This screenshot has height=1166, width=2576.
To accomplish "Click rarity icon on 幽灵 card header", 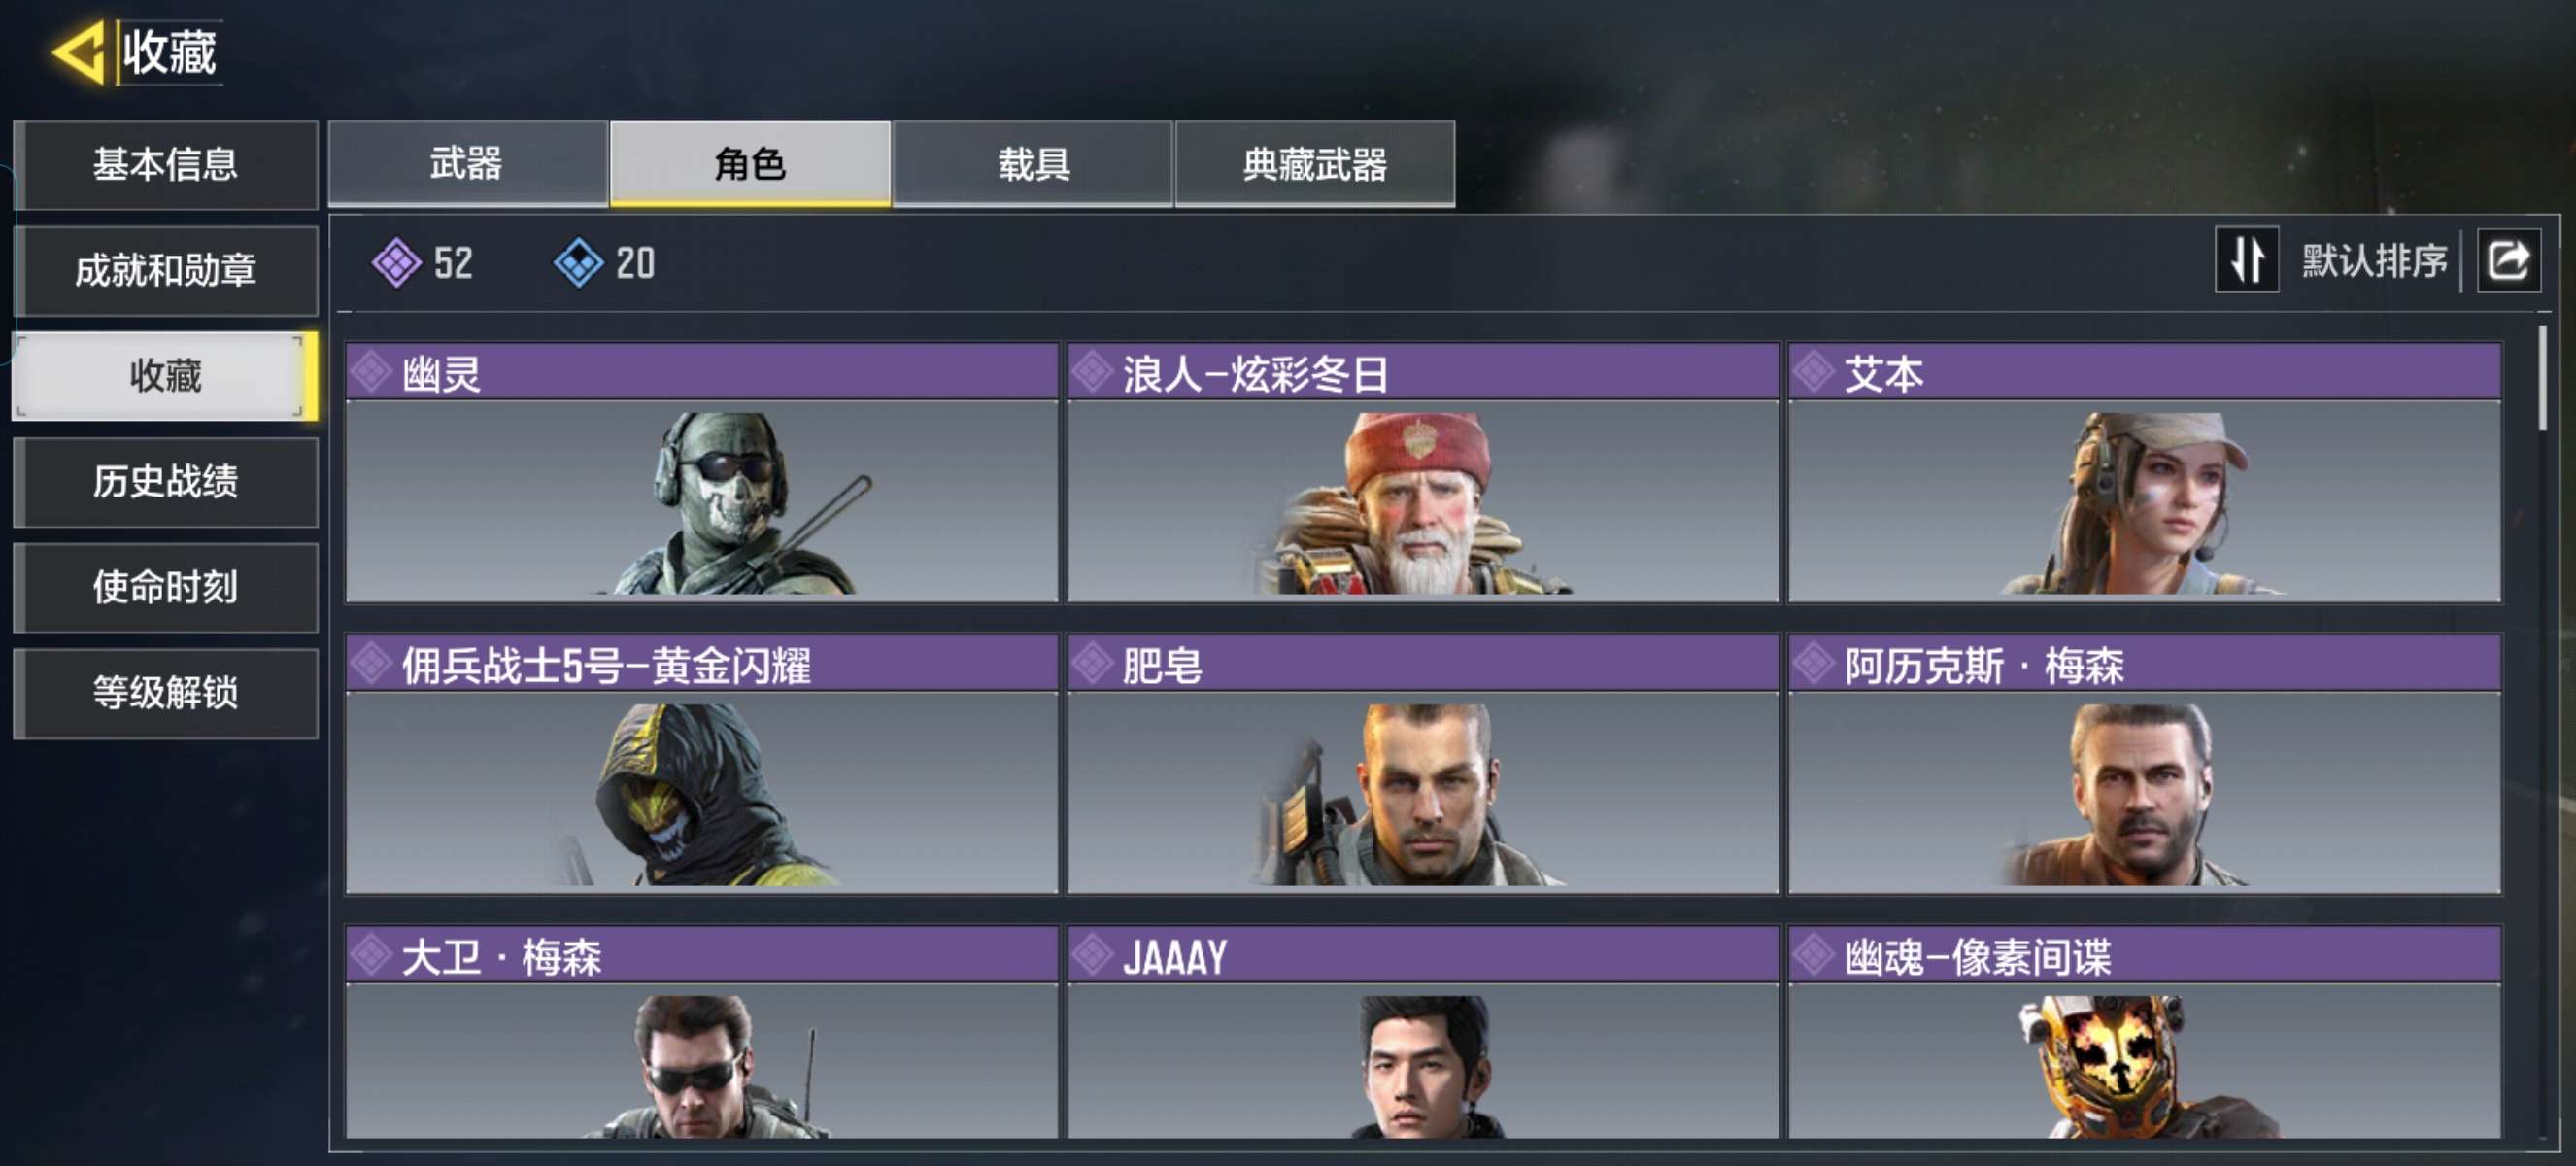I will [x=372, y=373].
